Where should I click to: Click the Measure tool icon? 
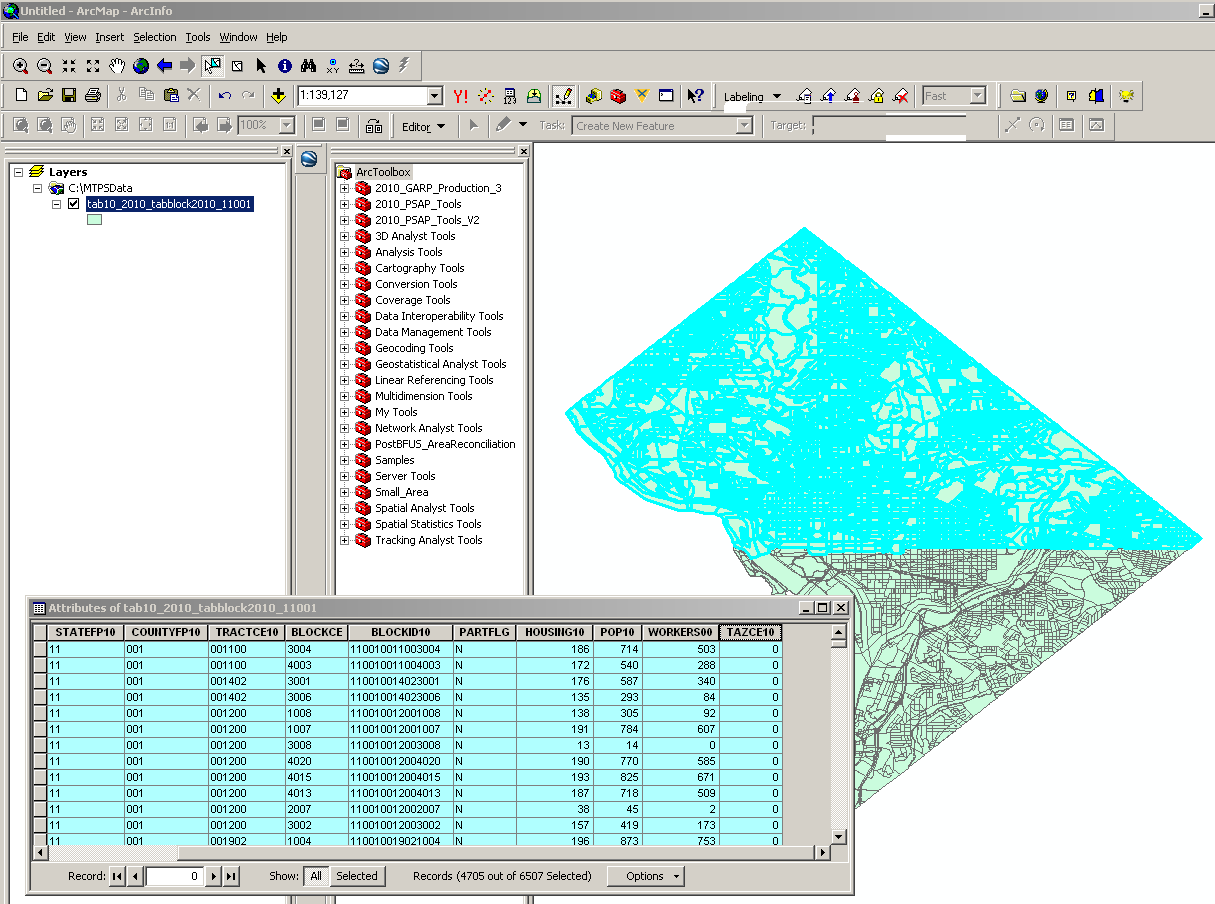point(357,66)
